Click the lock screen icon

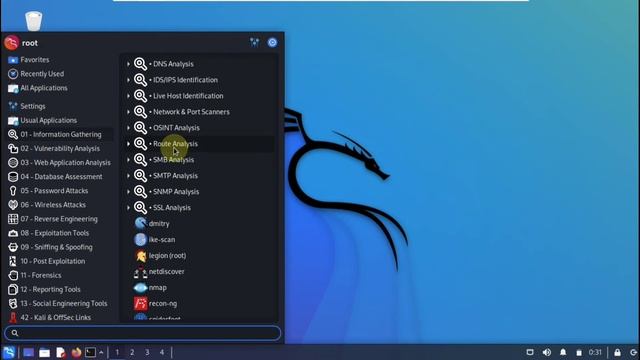pyautogui.click(x=617, y=352)
